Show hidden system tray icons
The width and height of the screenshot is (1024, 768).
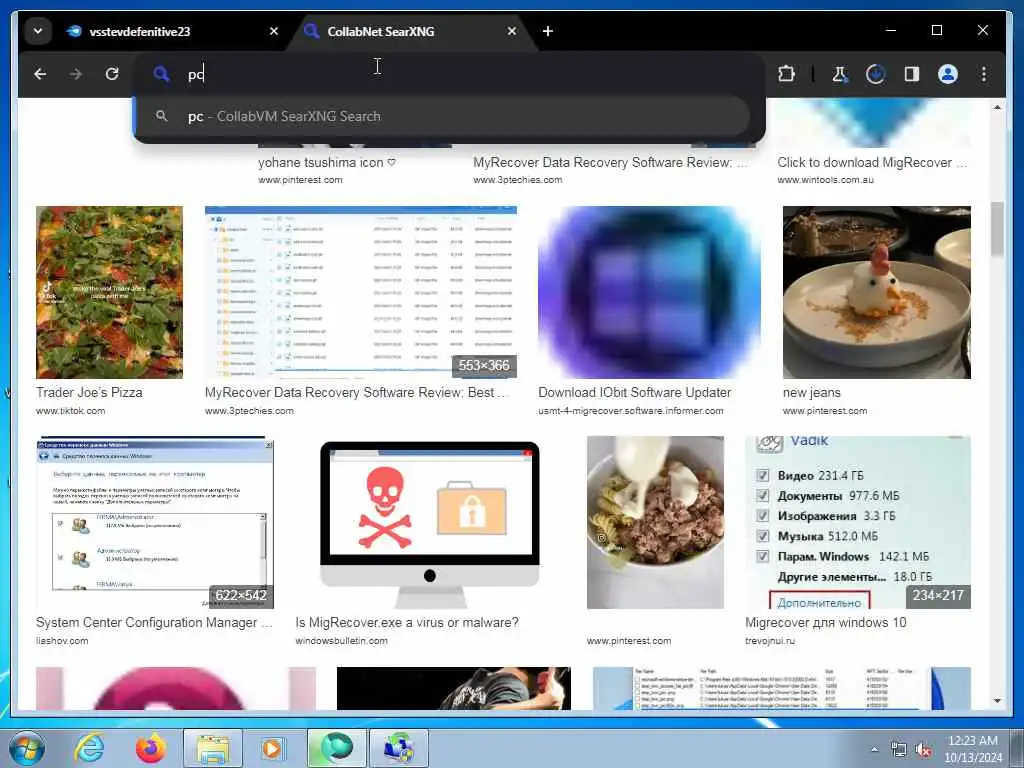click(874, 750)
